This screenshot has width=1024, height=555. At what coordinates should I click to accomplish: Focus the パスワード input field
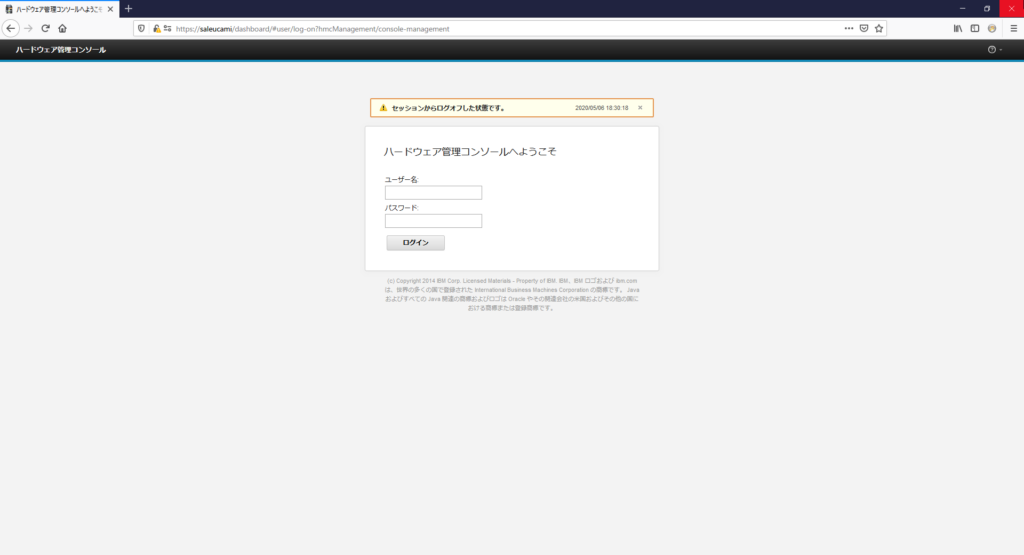[x=433, y=221]
